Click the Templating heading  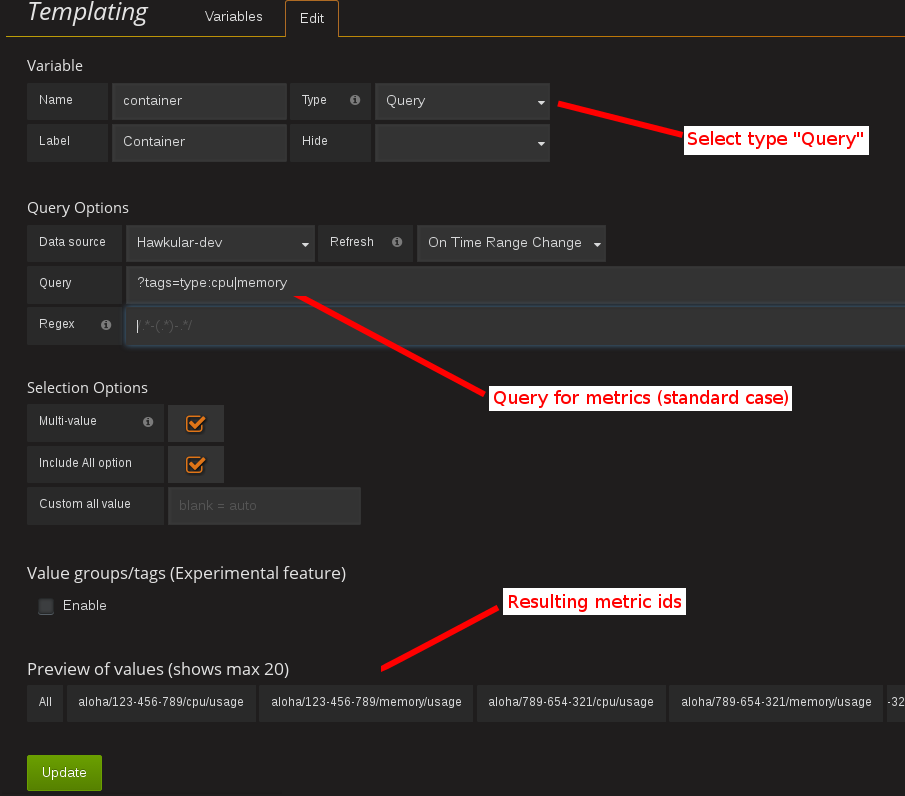pos(88,13)
